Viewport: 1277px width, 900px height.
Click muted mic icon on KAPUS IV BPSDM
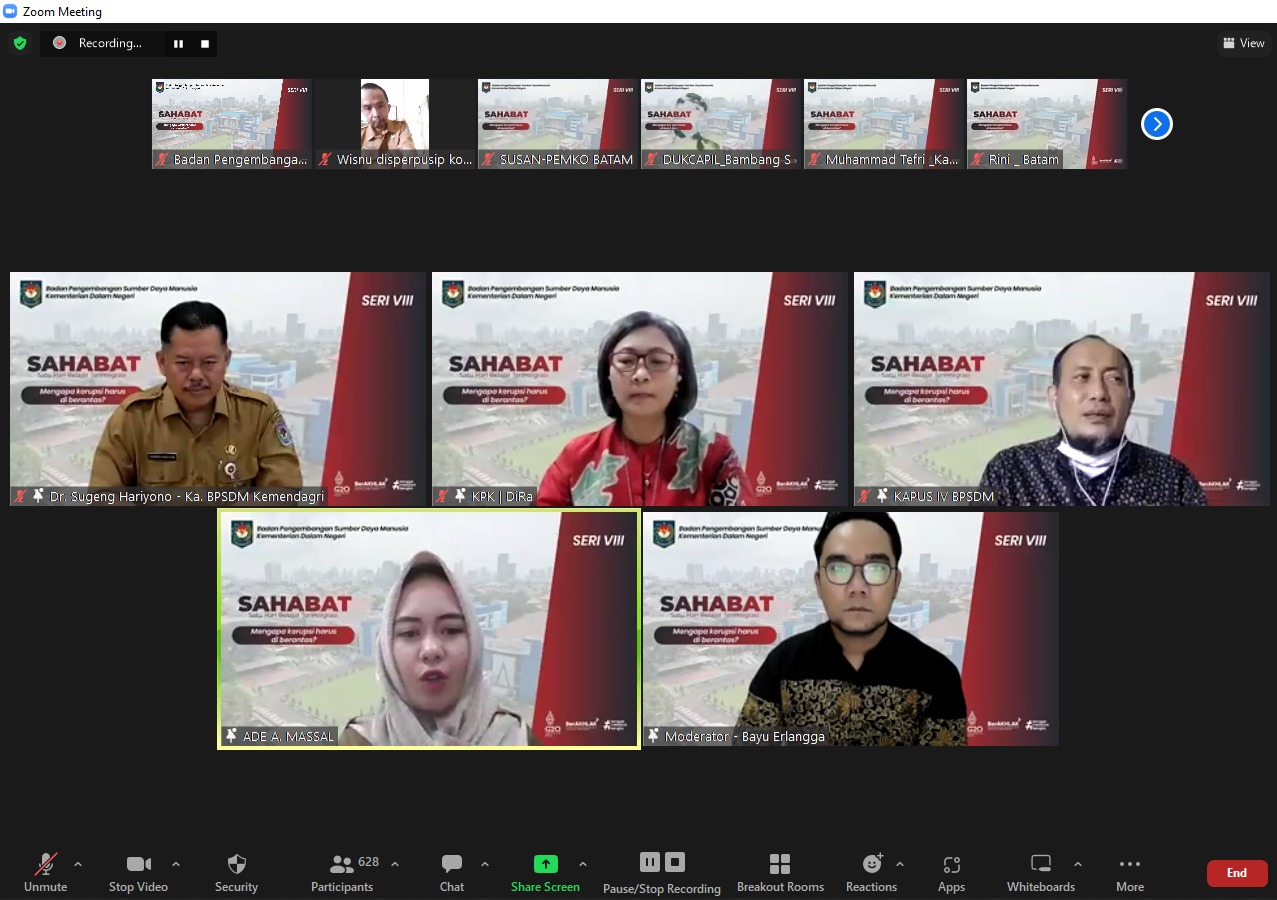[864, 495]
